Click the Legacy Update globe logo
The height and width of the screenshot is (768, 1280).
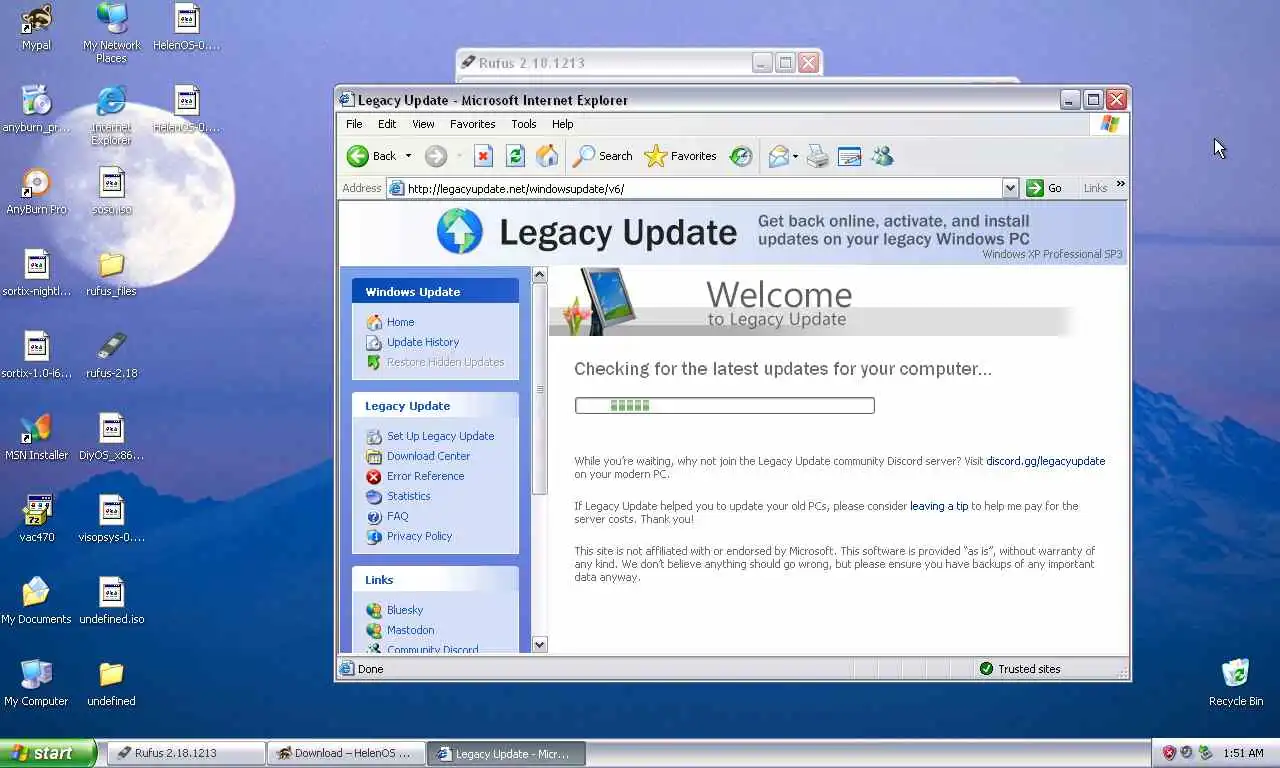(460, 232)
